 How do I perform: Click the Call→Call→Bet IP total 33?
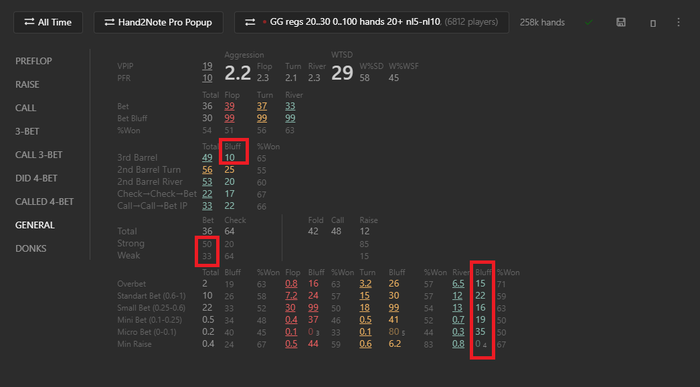207,206
